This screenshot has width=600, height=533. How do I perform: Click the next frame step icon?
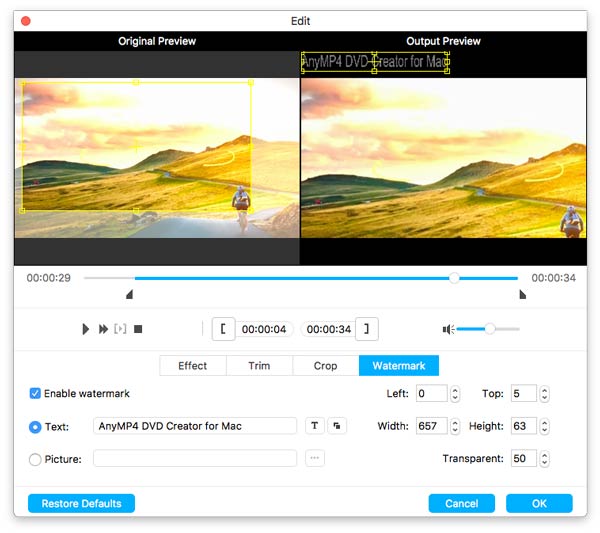[120, 329]
